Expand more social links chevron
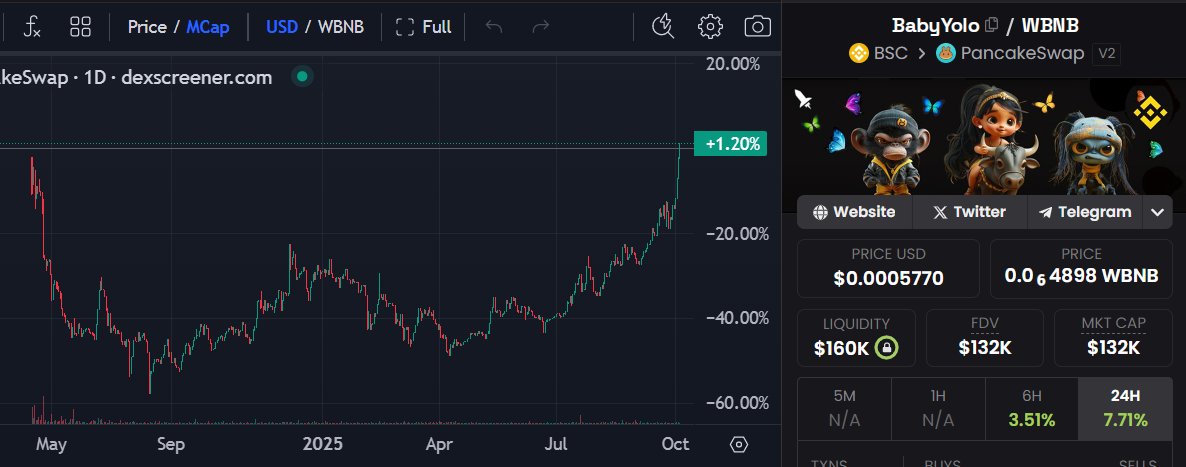 tap(1157, 212)
